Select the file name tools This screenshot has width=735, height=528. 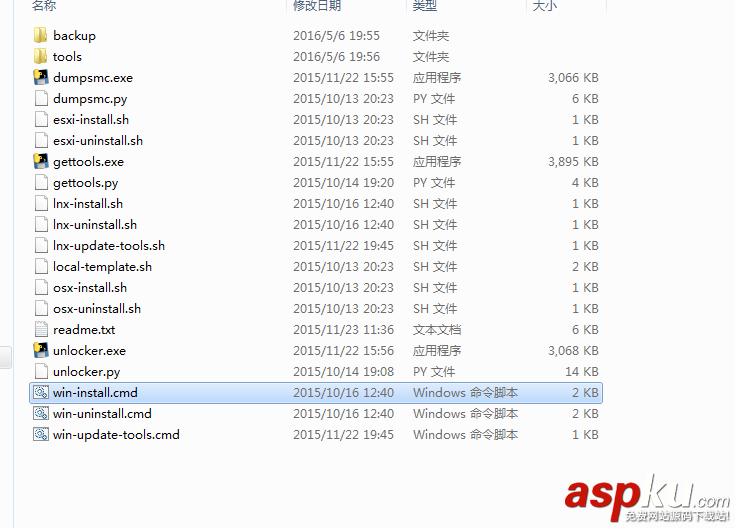coord(67,57)
